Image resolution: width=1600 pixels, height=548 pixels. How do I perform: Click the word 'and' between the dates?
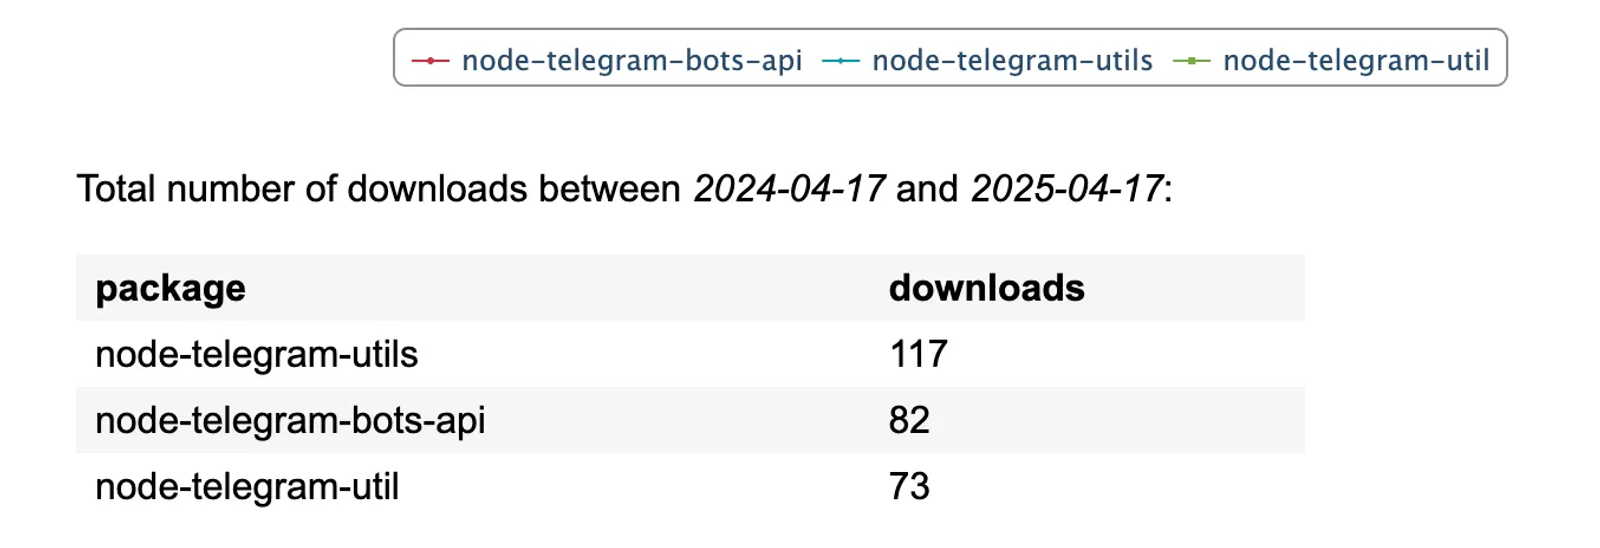[927, 189]
